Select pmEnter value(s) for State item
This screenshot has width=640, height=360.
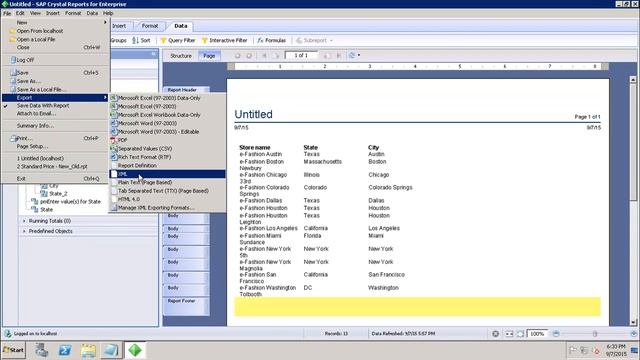pyautogui.click(x=70, y=202)
